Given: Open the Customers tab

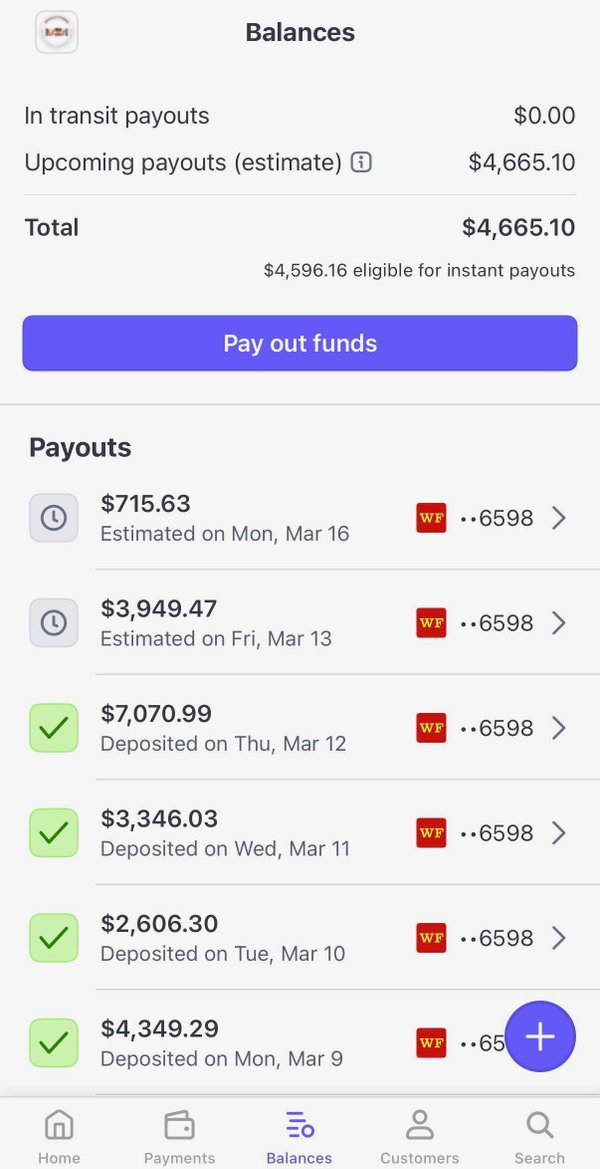Looking at the screenshot, I should [x=419, y=1136].
